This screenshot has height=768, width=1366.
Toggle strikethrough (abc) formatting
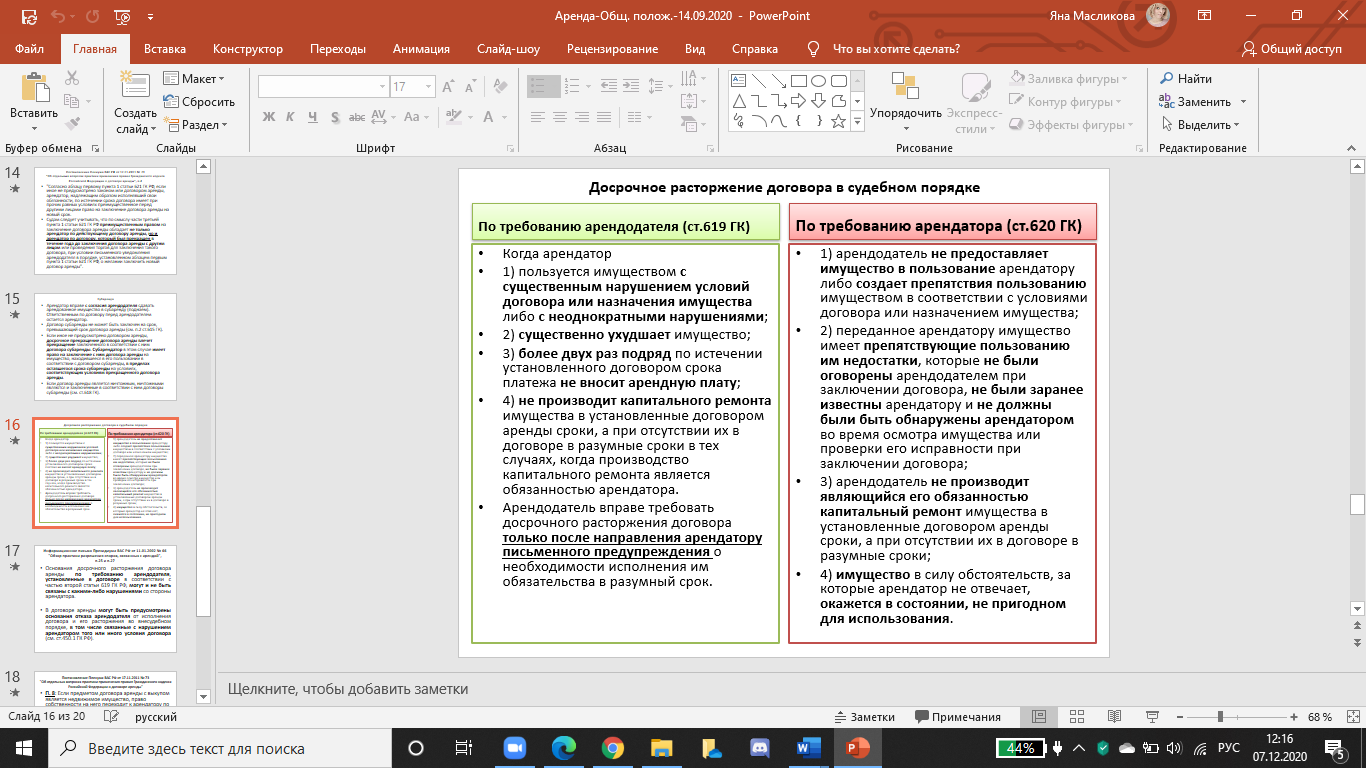[357, 117]
